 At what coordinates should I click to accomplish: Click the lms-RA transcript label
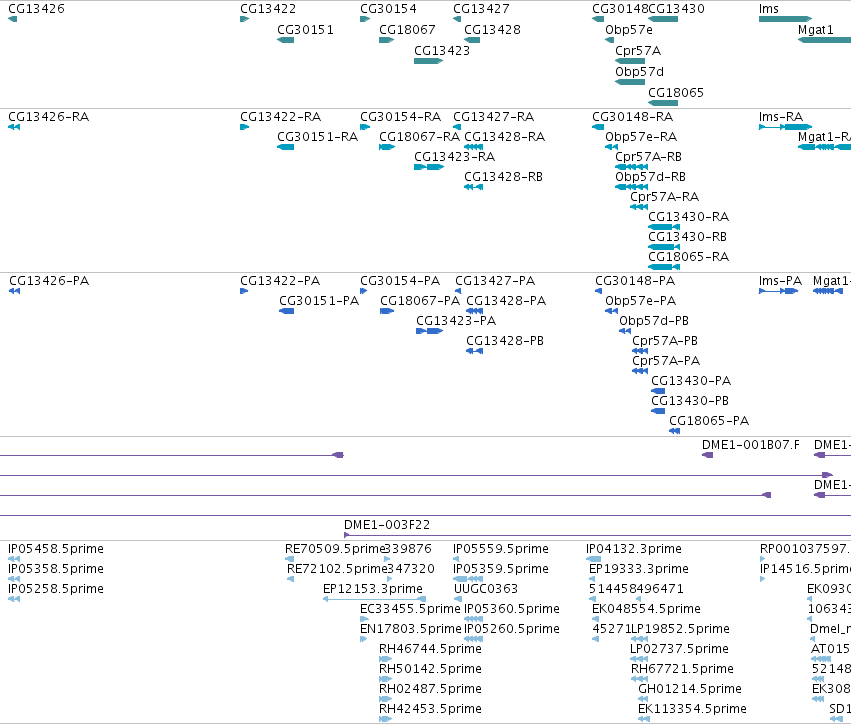point(780,117)
